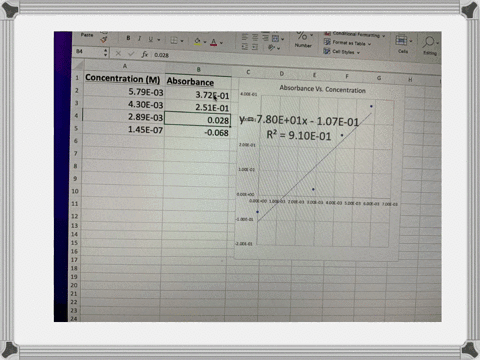Image resolution: width=480 pixels, height=360 pixels.
Task: Click the 'Absorbance' header cell
Action: 198,82
